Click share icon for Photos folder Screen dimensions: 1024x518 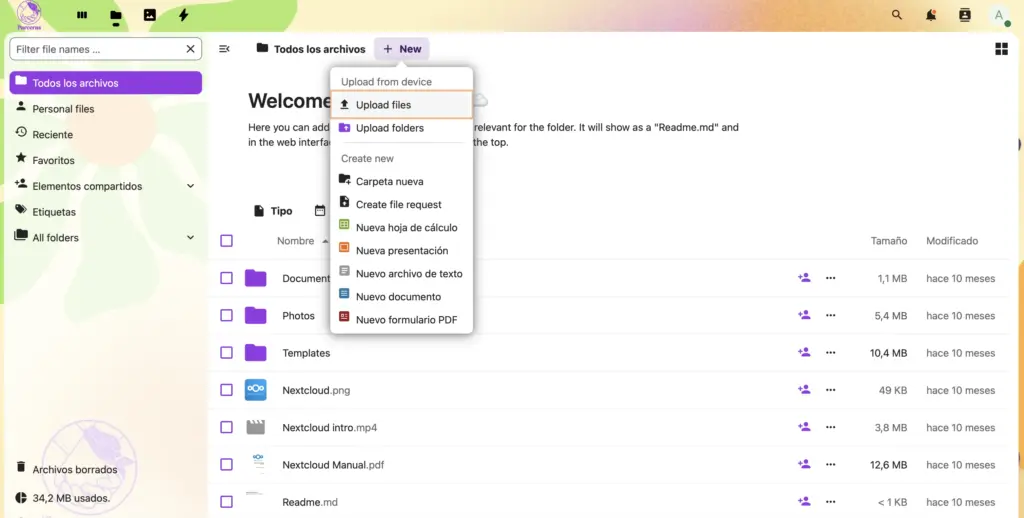click(803, 315)
